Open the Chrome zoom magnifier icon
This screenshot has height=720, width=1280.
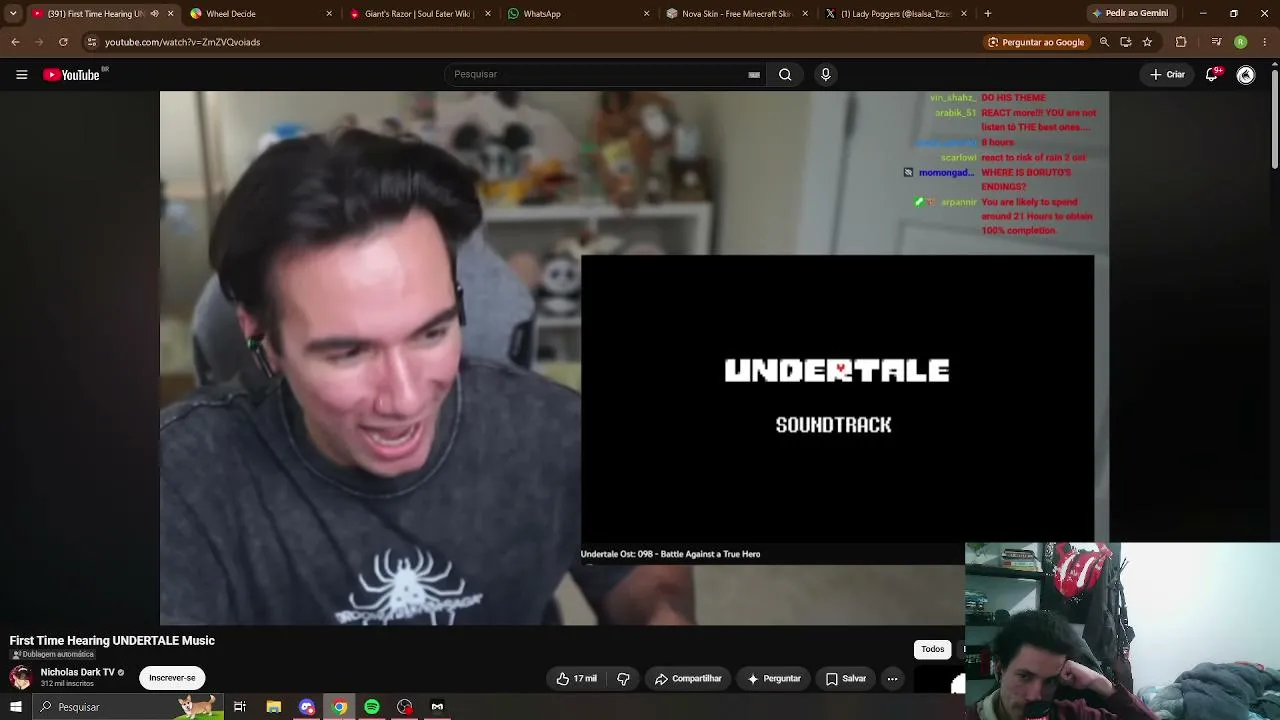1104,42
